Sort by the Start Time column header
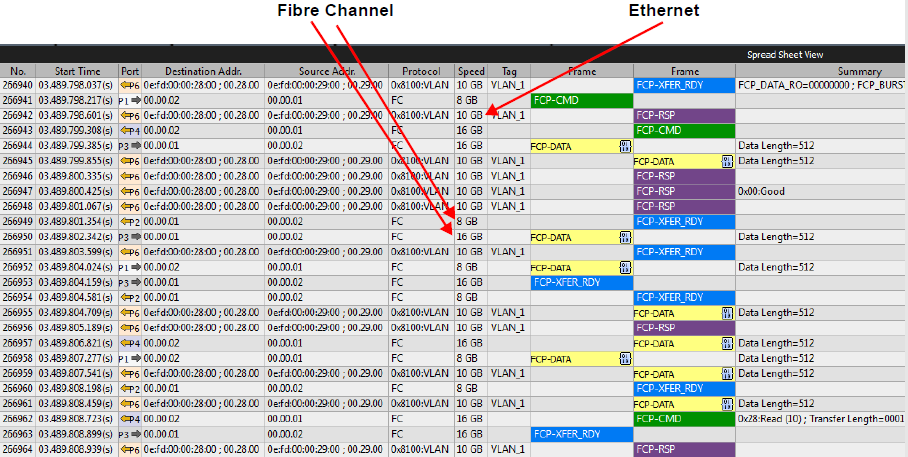 pyautogui.click(x=78, y=71)
